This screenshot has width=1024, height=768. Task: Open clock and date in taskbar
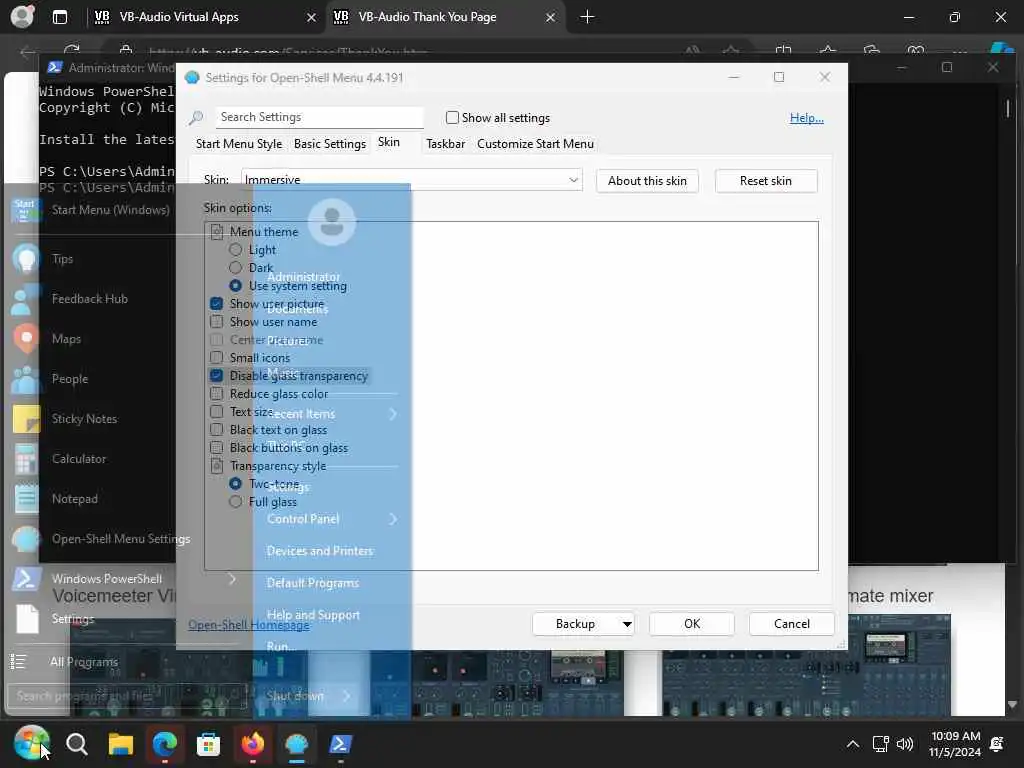tap(955, 744)
